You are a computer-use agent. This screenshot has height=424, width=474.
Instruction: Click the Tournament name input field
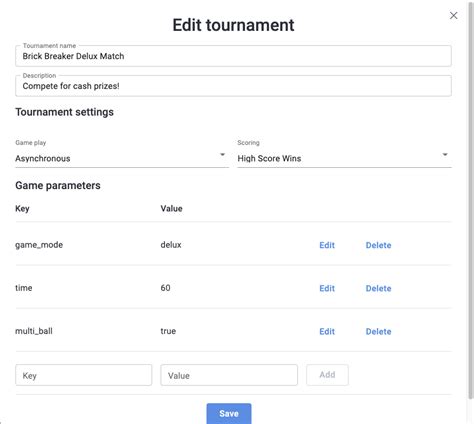point(233,56)
